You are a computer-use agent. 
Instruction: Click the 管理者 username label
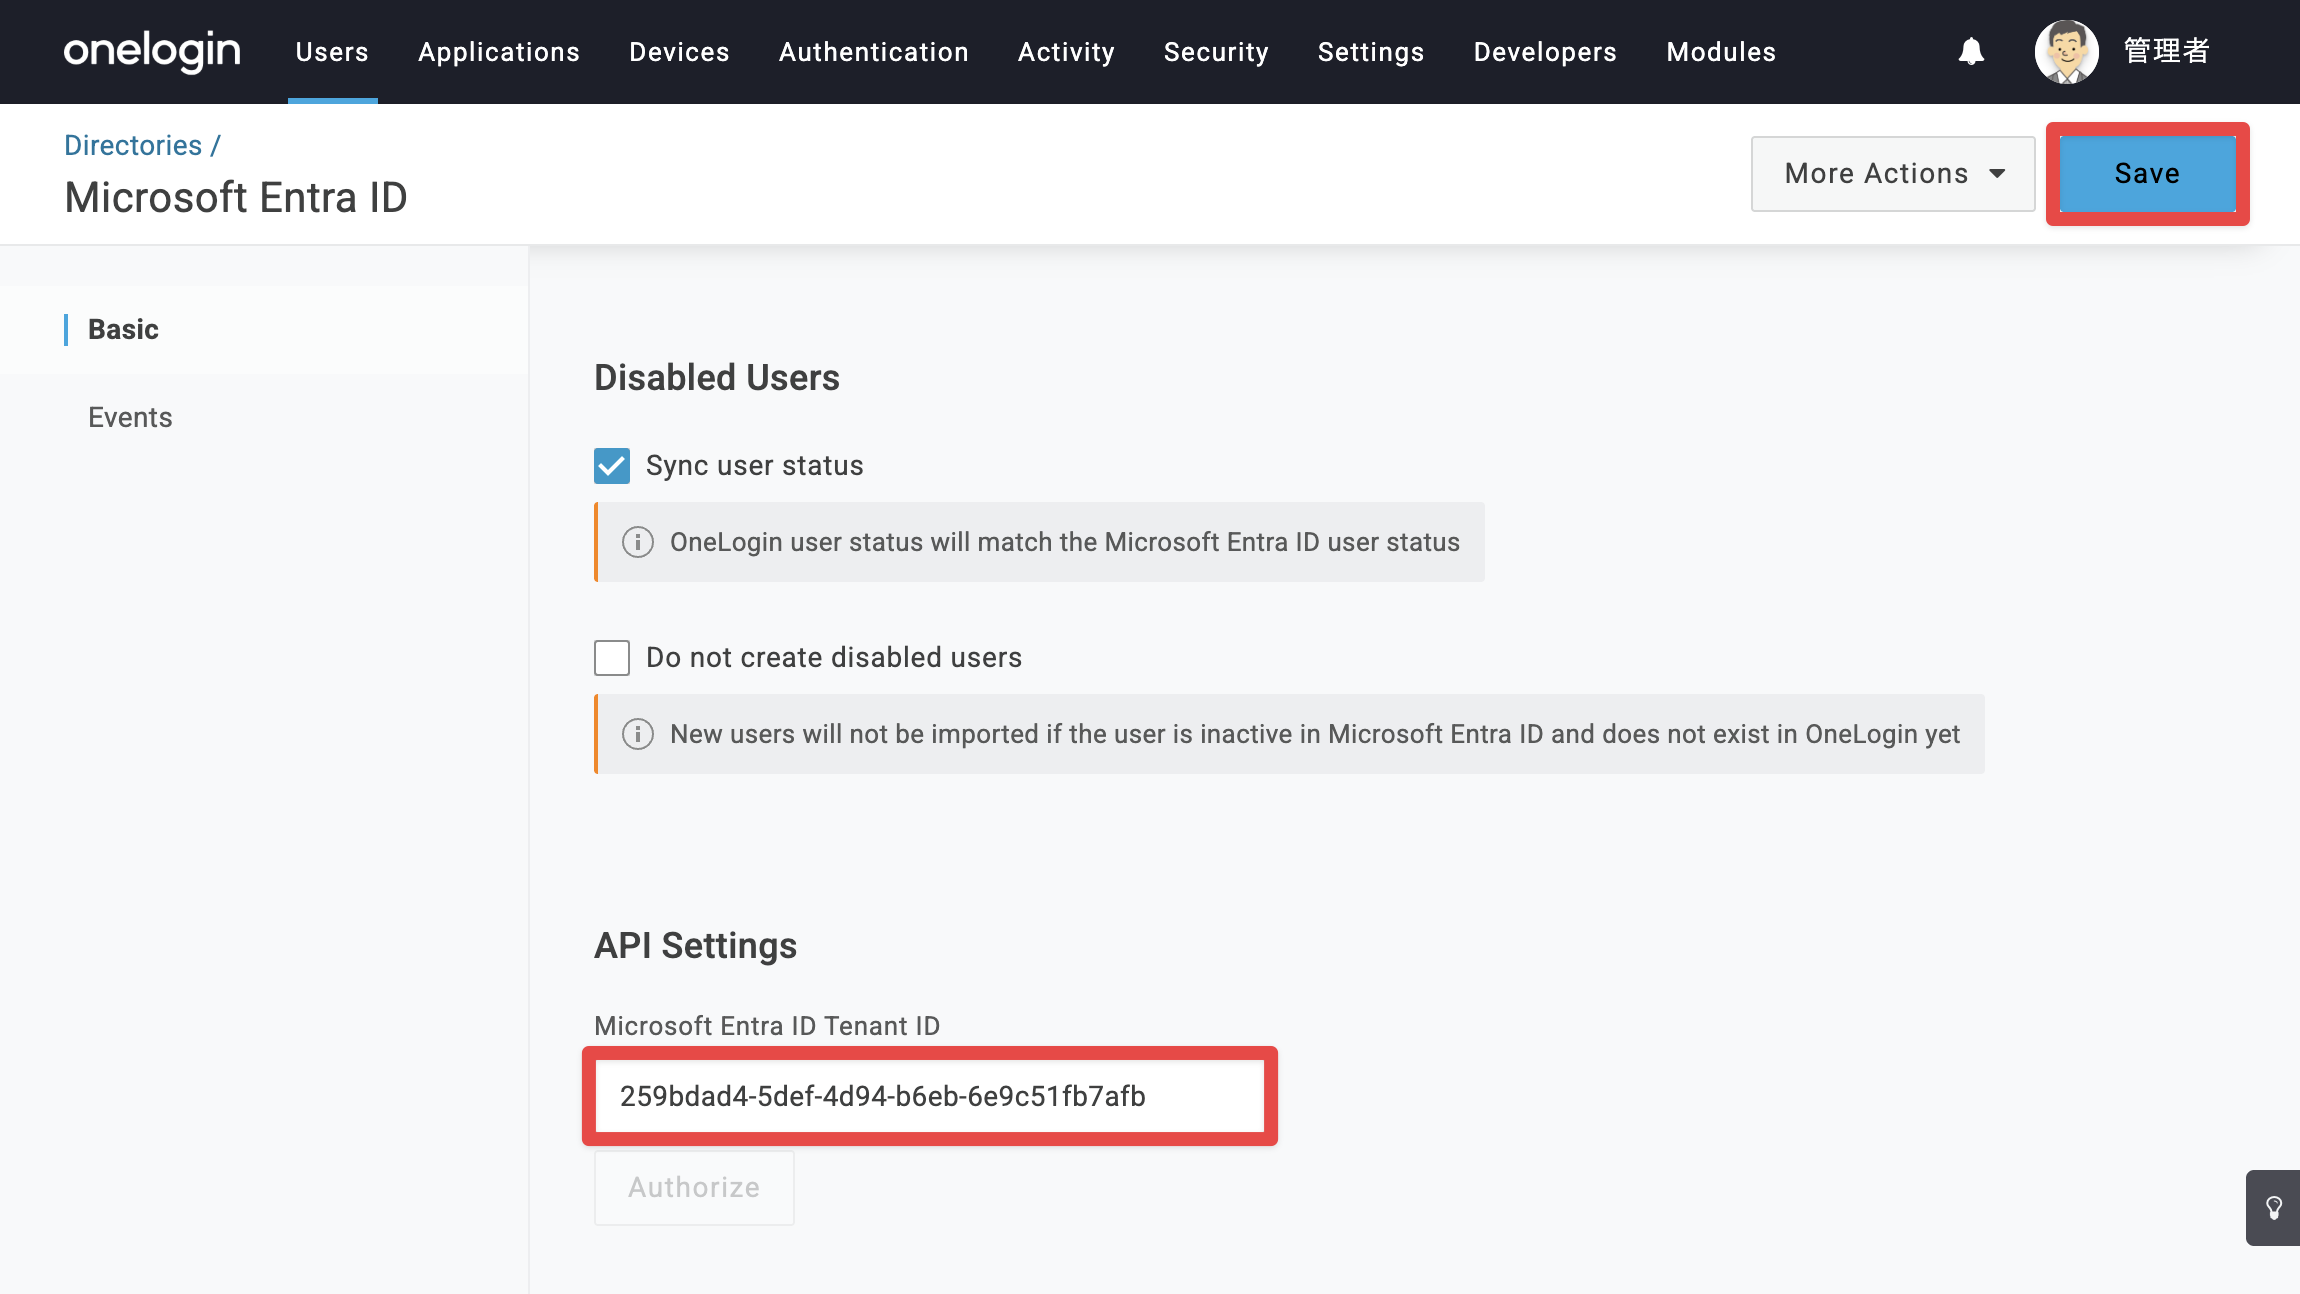(x=2166, y=51)
